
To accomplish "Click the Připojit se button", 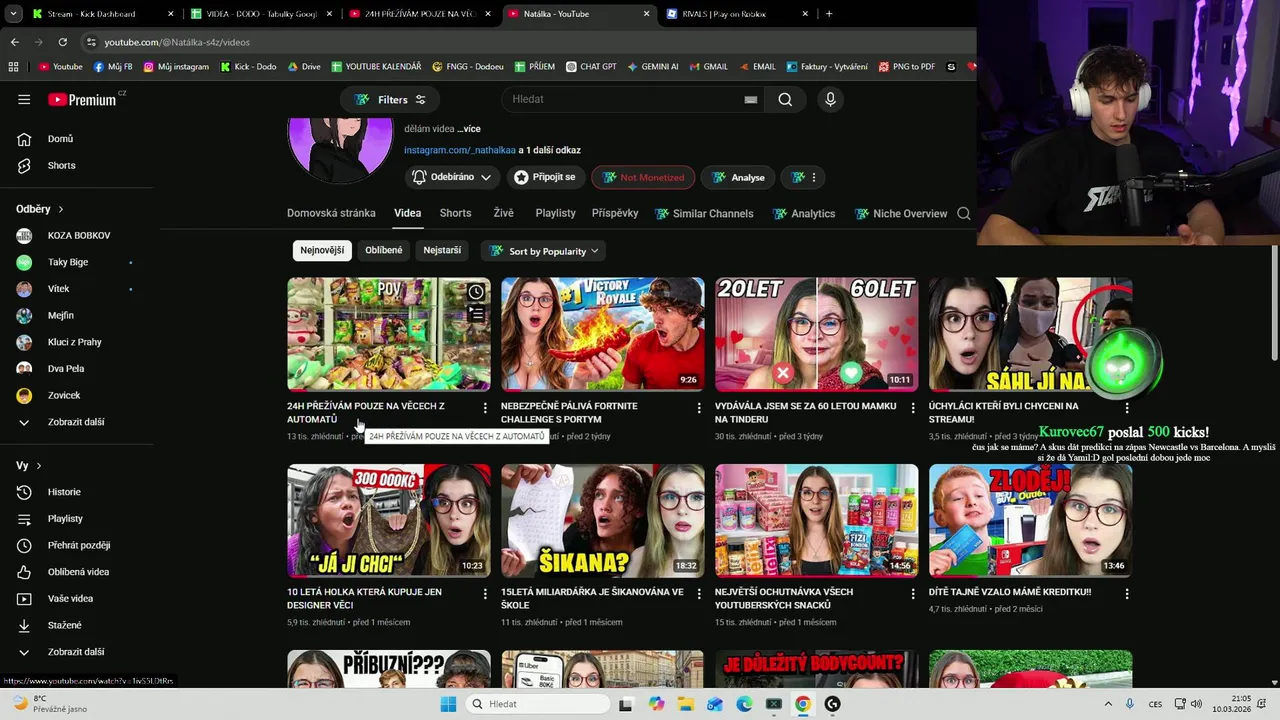I will [545, 177].
